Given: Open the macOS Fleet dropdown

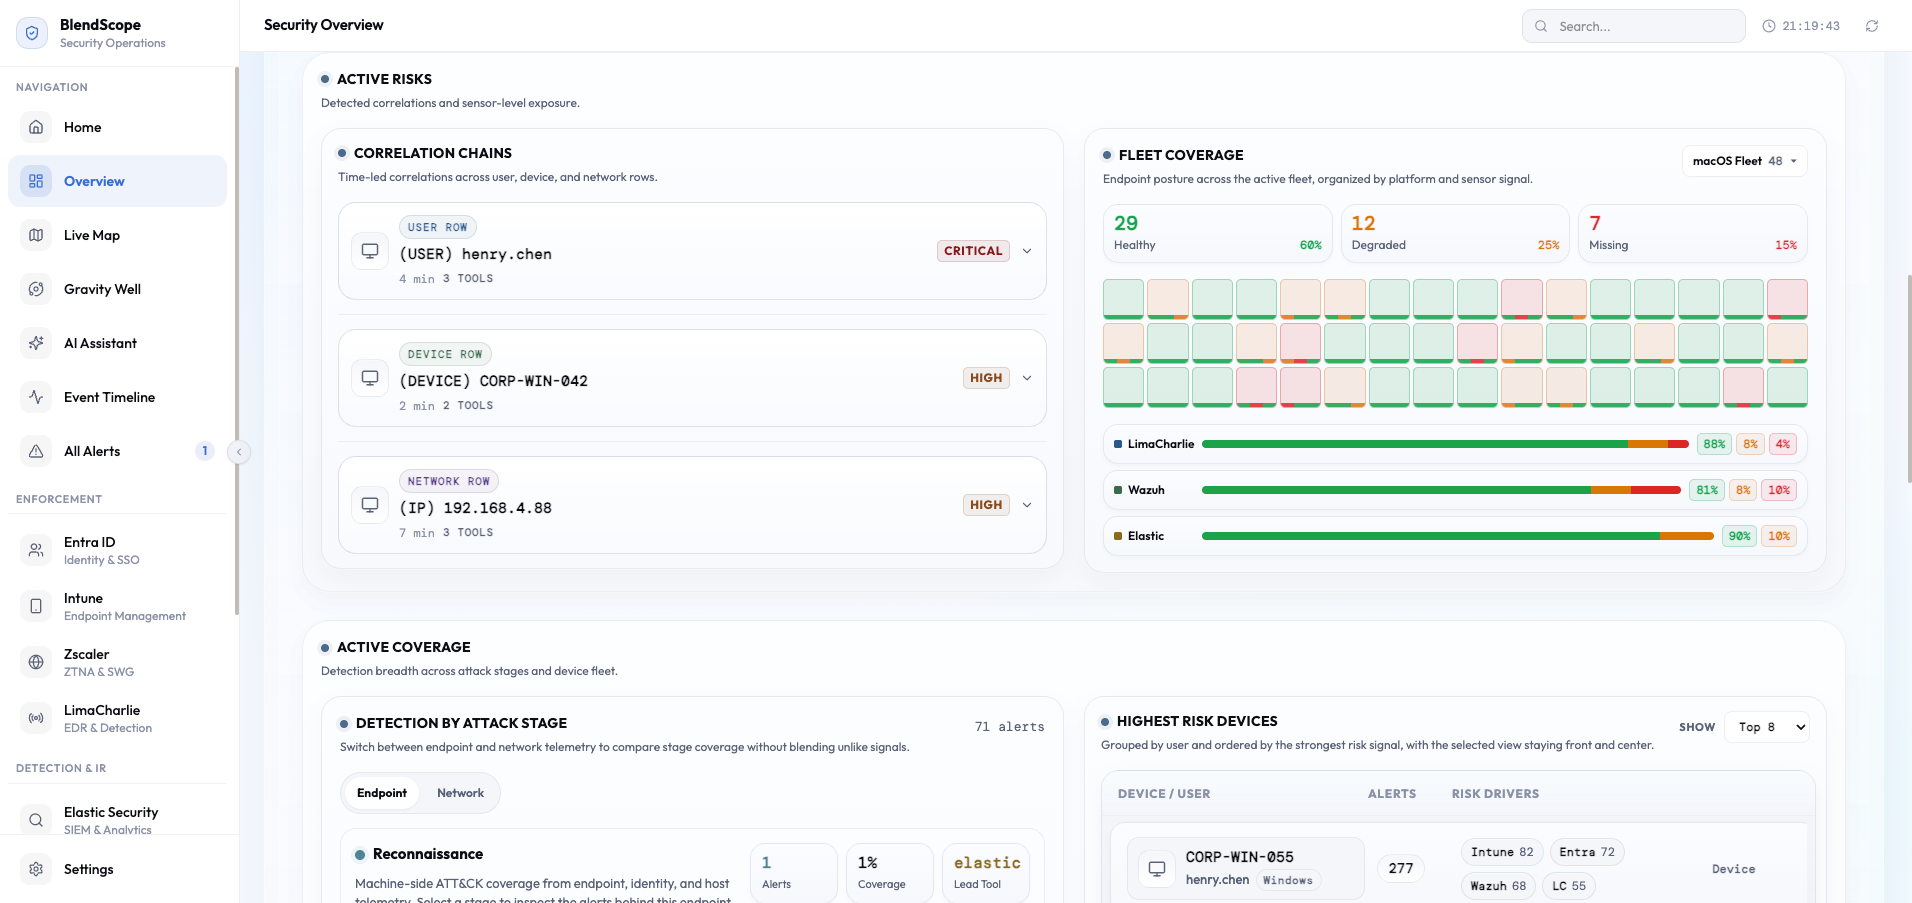Looking at the screenshot, I should click(1745, 161).
